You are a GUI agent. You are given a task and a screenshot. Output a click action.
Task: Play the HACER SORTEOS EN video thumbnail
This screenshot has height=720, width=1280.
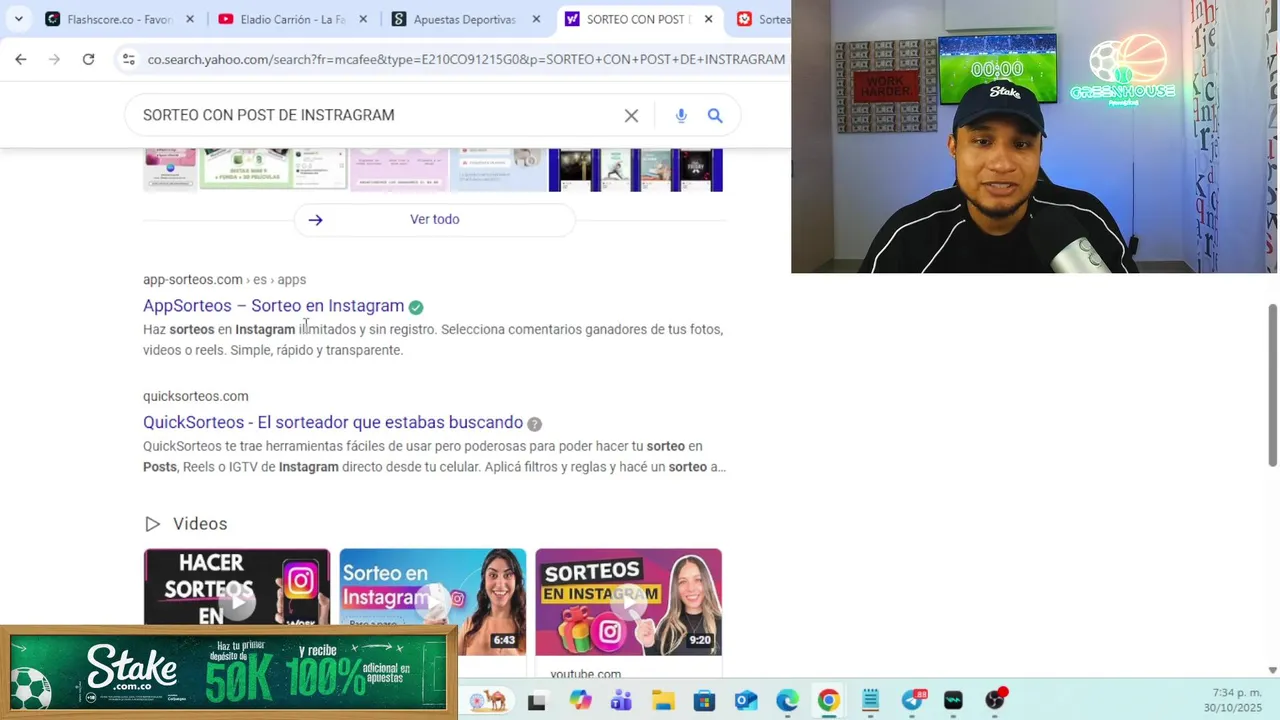coord(237,602)
